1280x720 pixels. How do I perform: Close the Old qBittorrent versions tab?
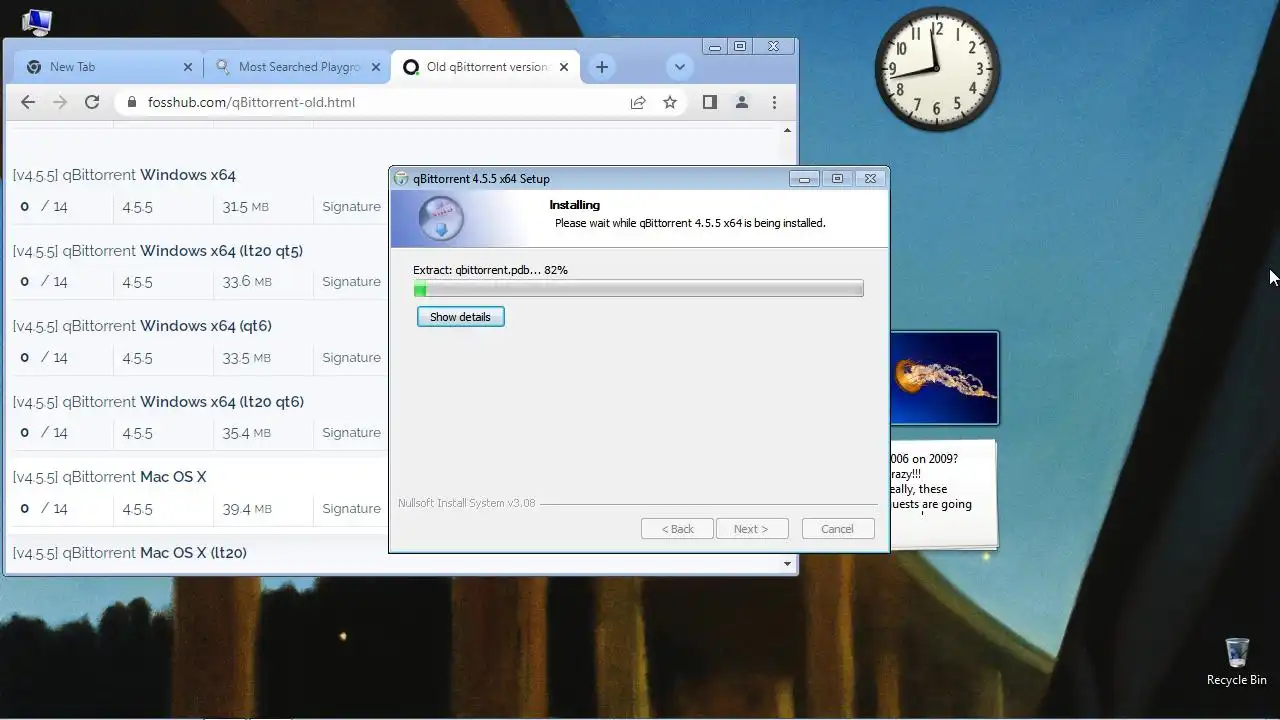point(564,67)
